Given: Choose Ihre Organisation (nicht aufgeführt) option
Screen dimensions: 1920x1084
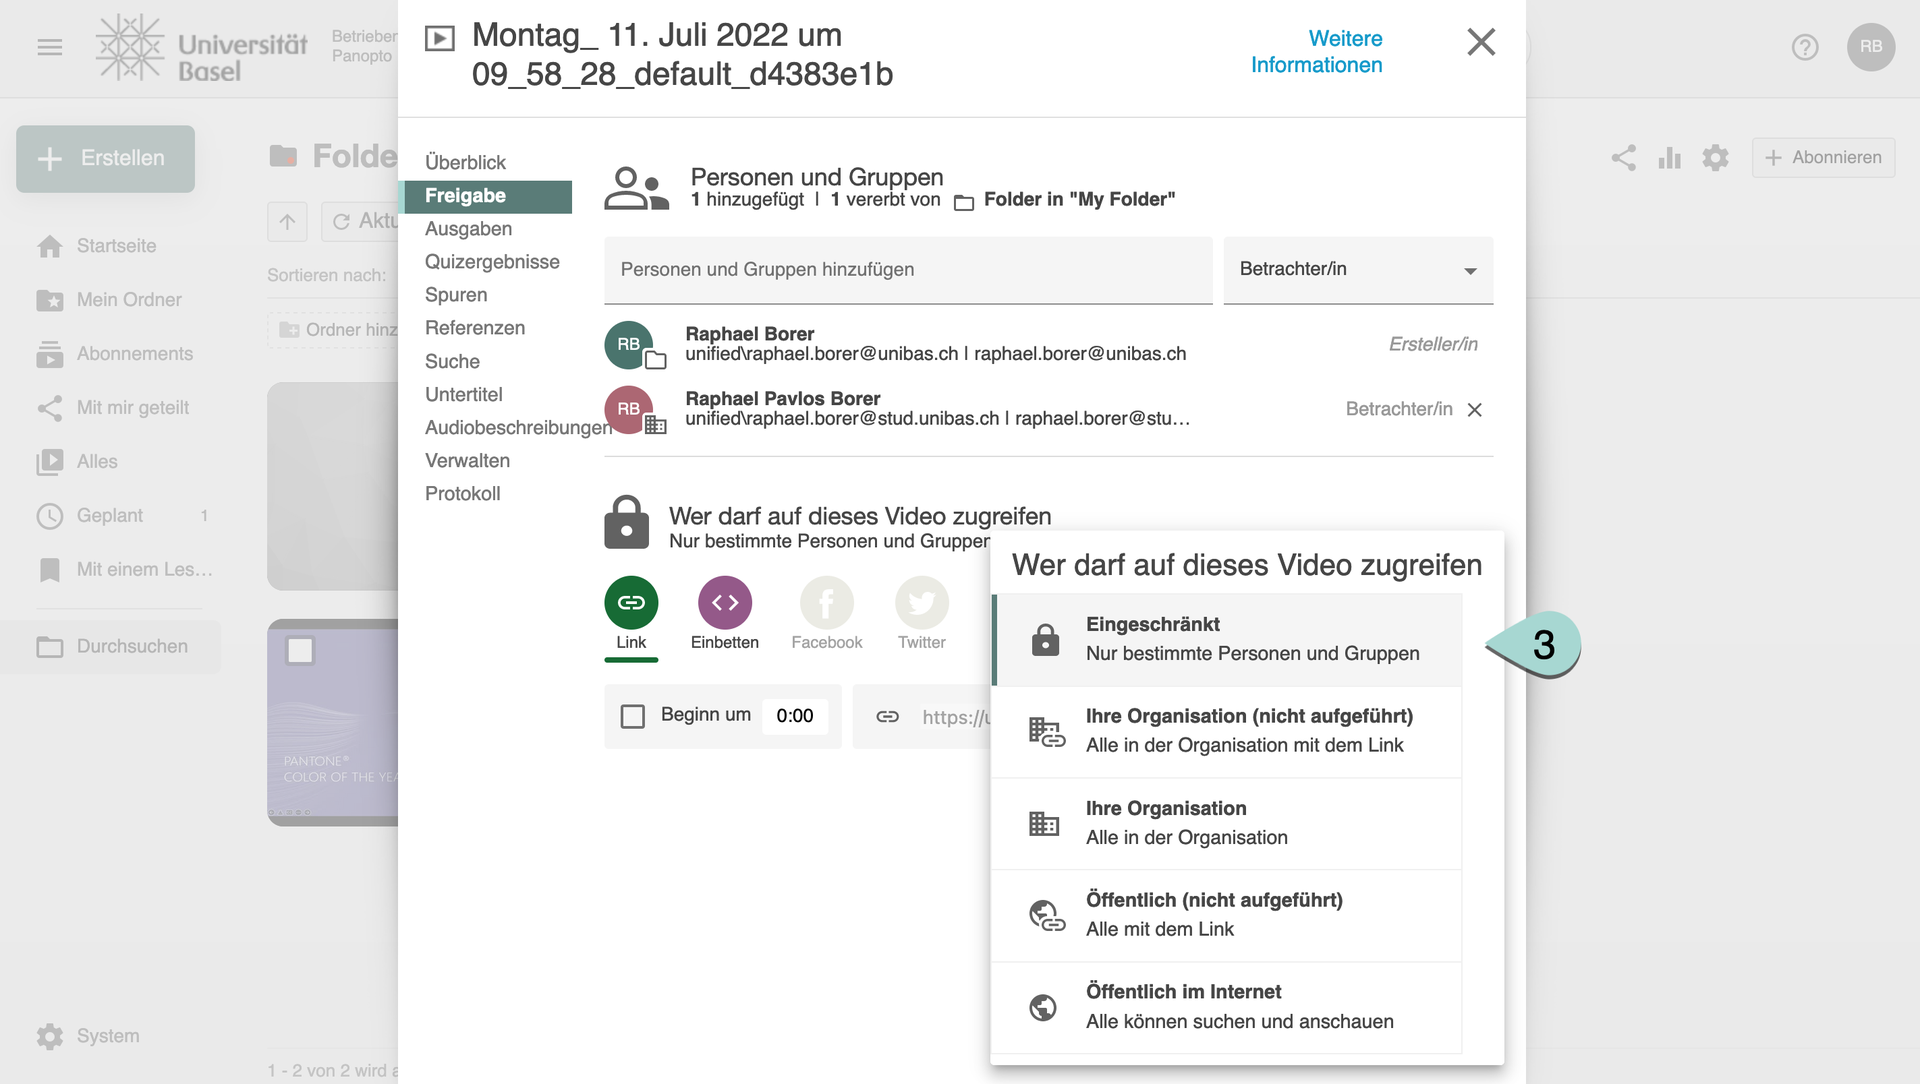Looking at the screenshot, I should (x=1228, y=731).
